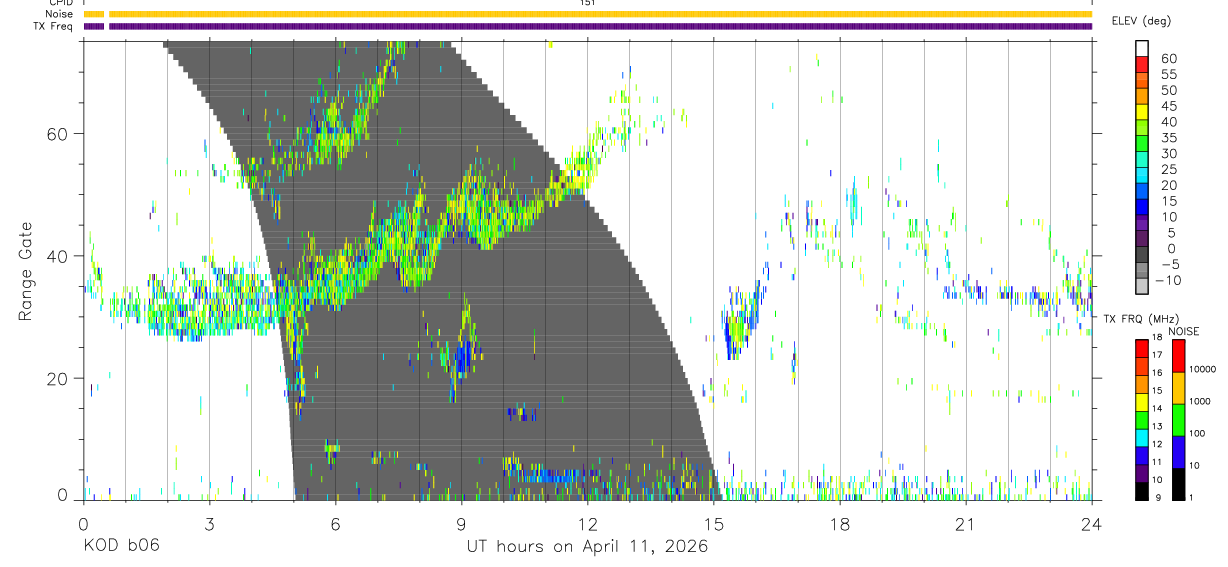
Task: Click the '100' value in NOISE legend
Action: [x=1198, y=434]
